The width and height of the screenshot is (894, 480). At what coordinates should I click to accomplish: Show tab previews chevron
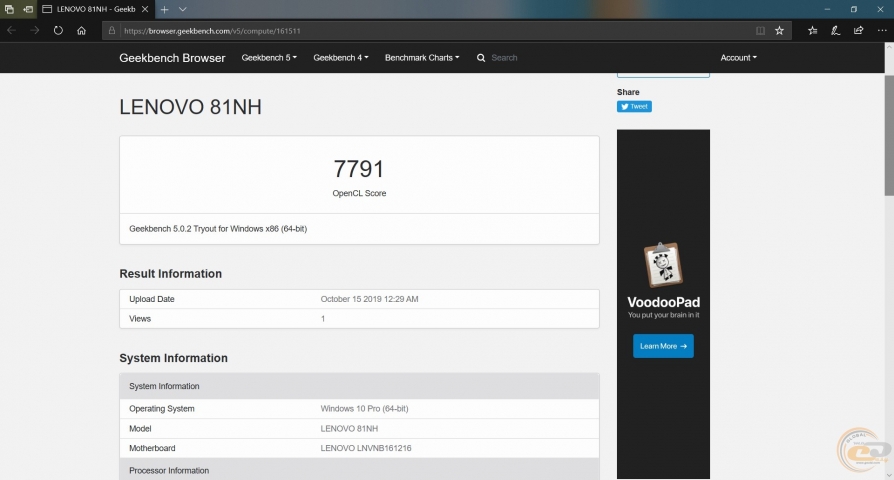tap(182, 9)
